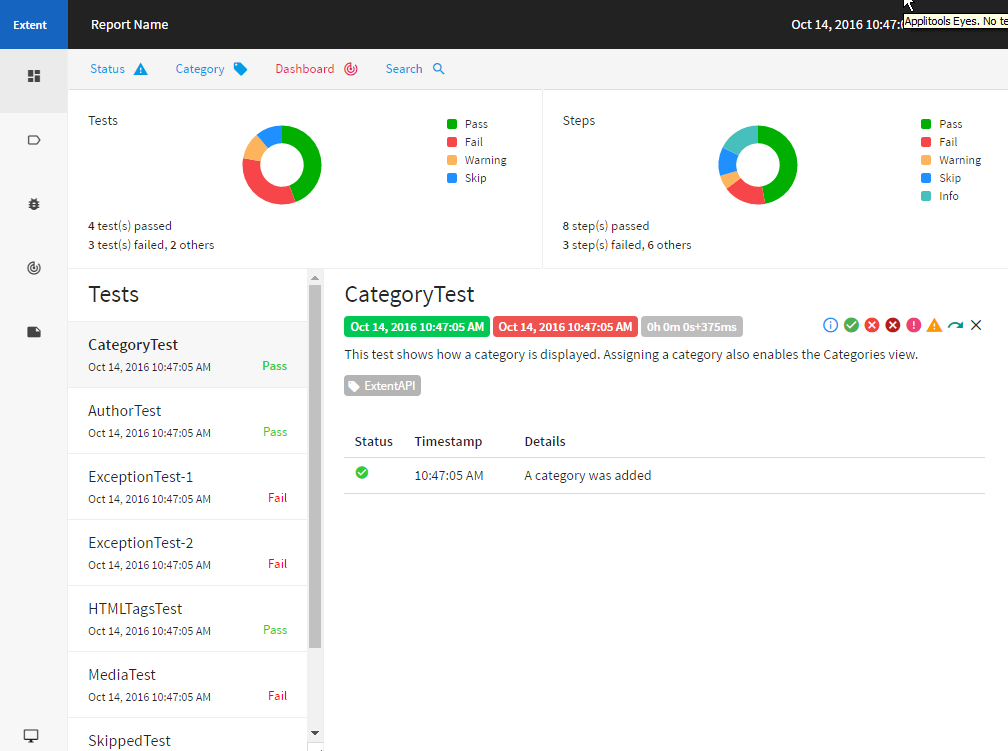
Task: Filter steps by orange warning triangle icon
Action: pos(934,325)
